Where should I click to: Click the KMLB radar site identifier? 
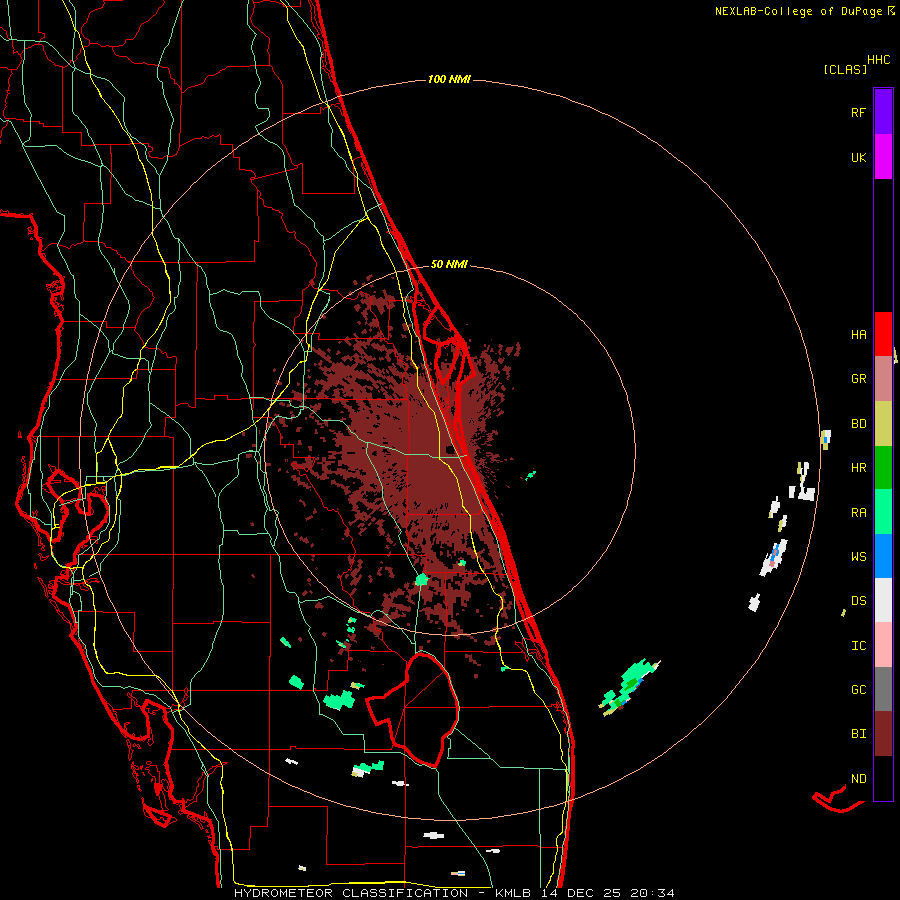coord(512,893)
